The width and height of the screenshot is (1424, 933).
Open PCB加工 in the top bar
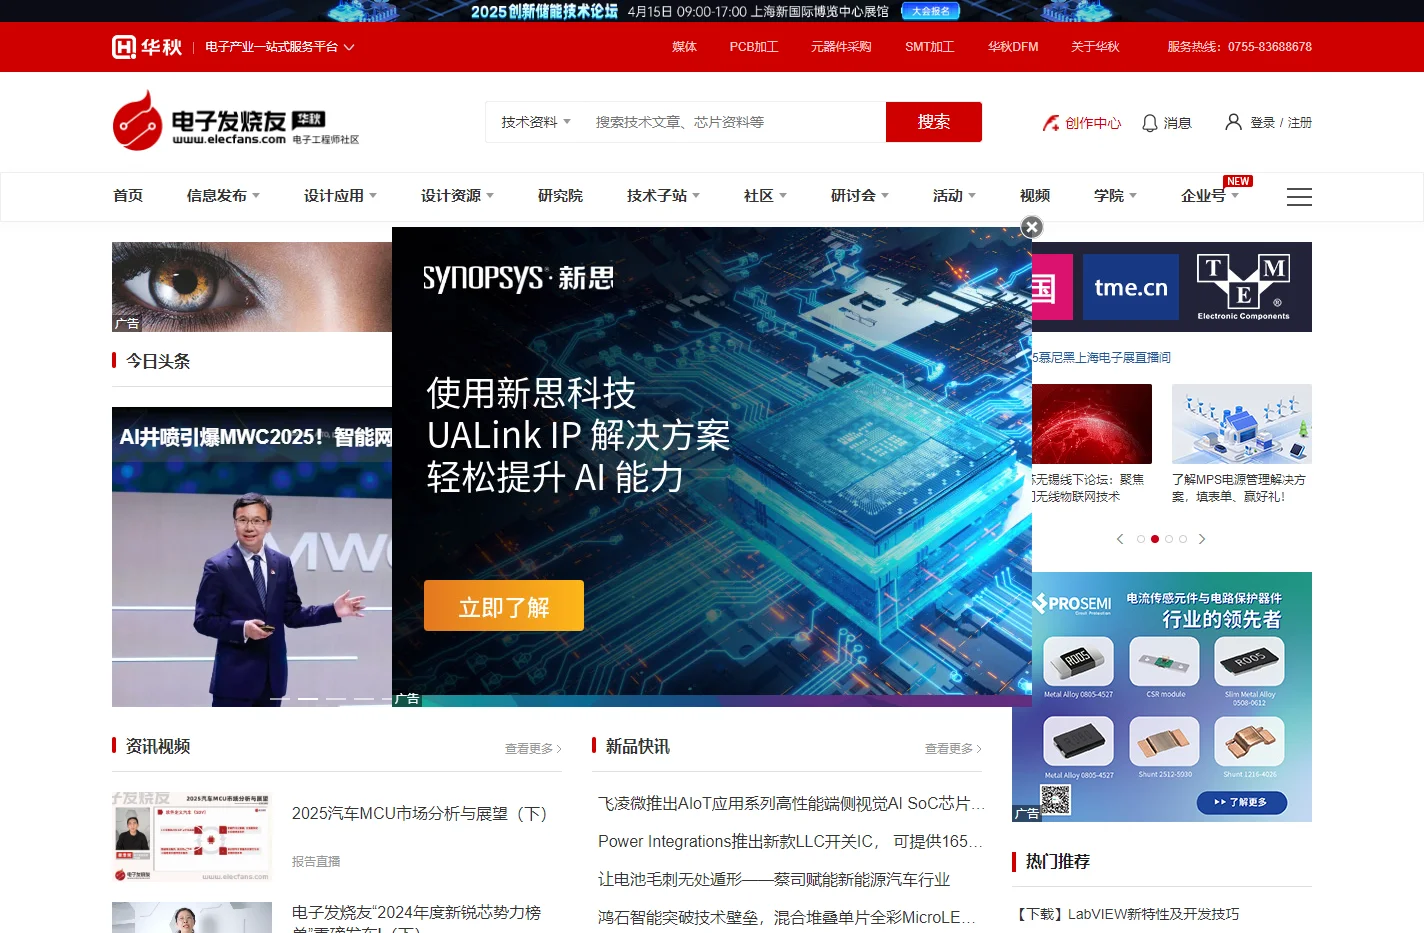[754, 47]
